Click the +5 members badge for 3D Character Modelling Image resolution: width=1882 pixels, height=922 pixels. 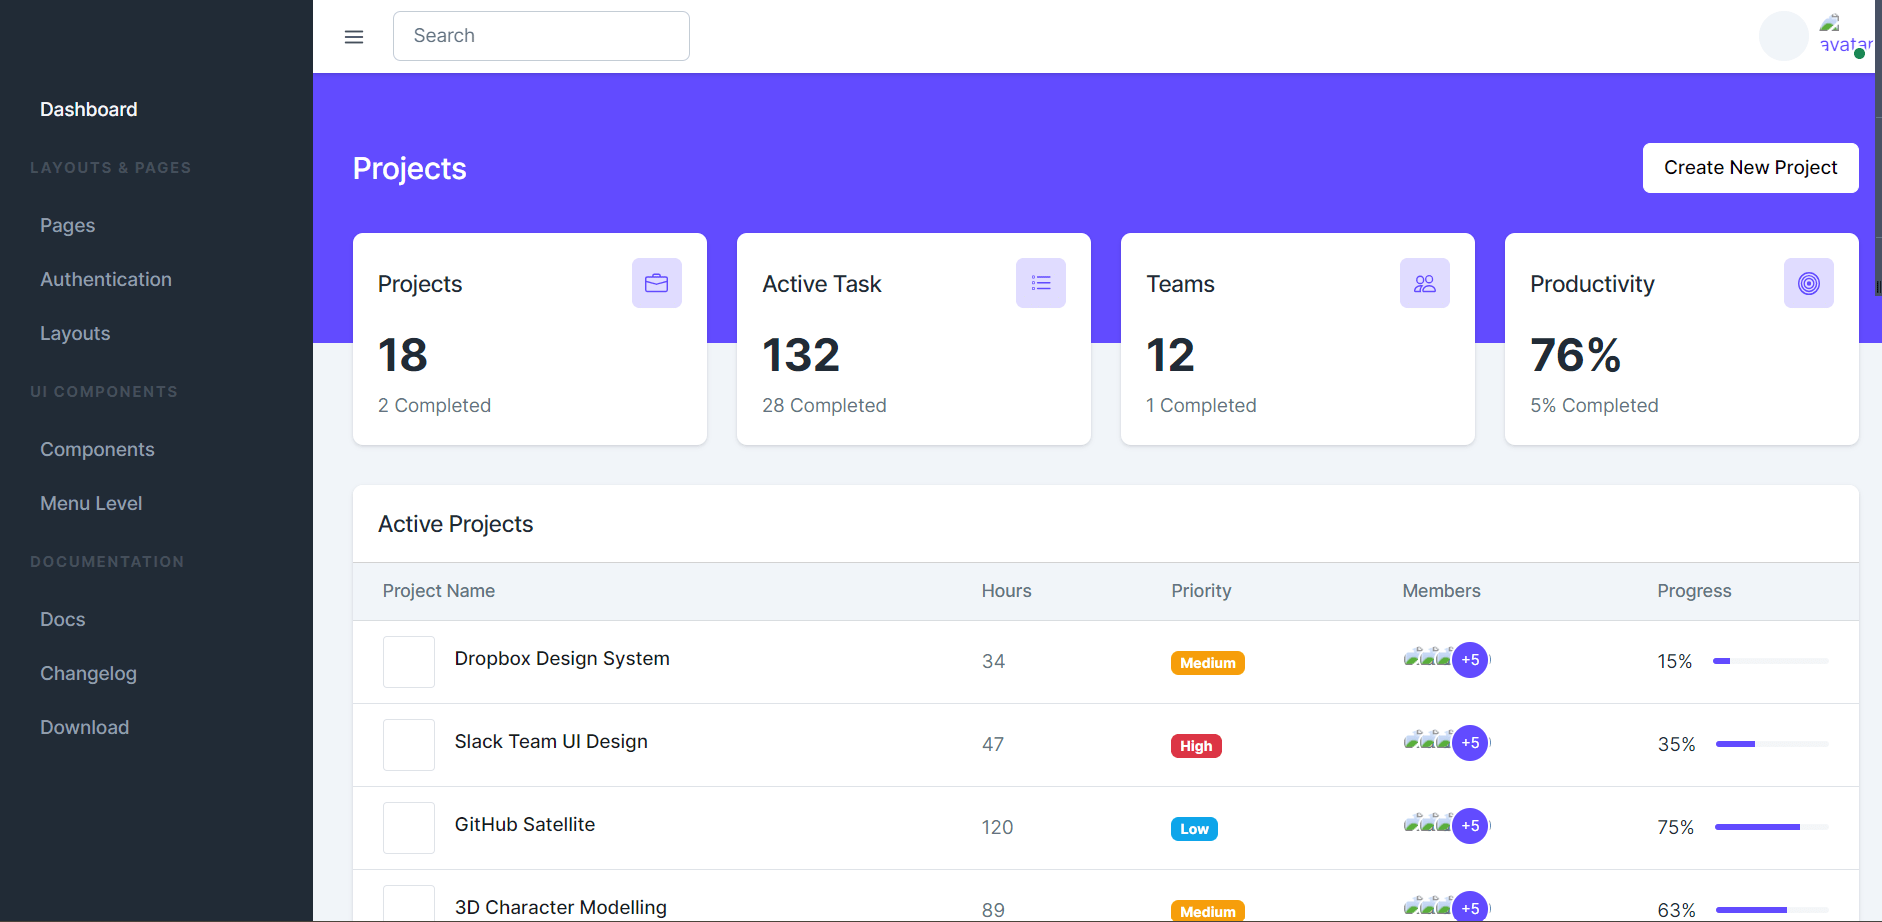click(x=1470, y=907)
